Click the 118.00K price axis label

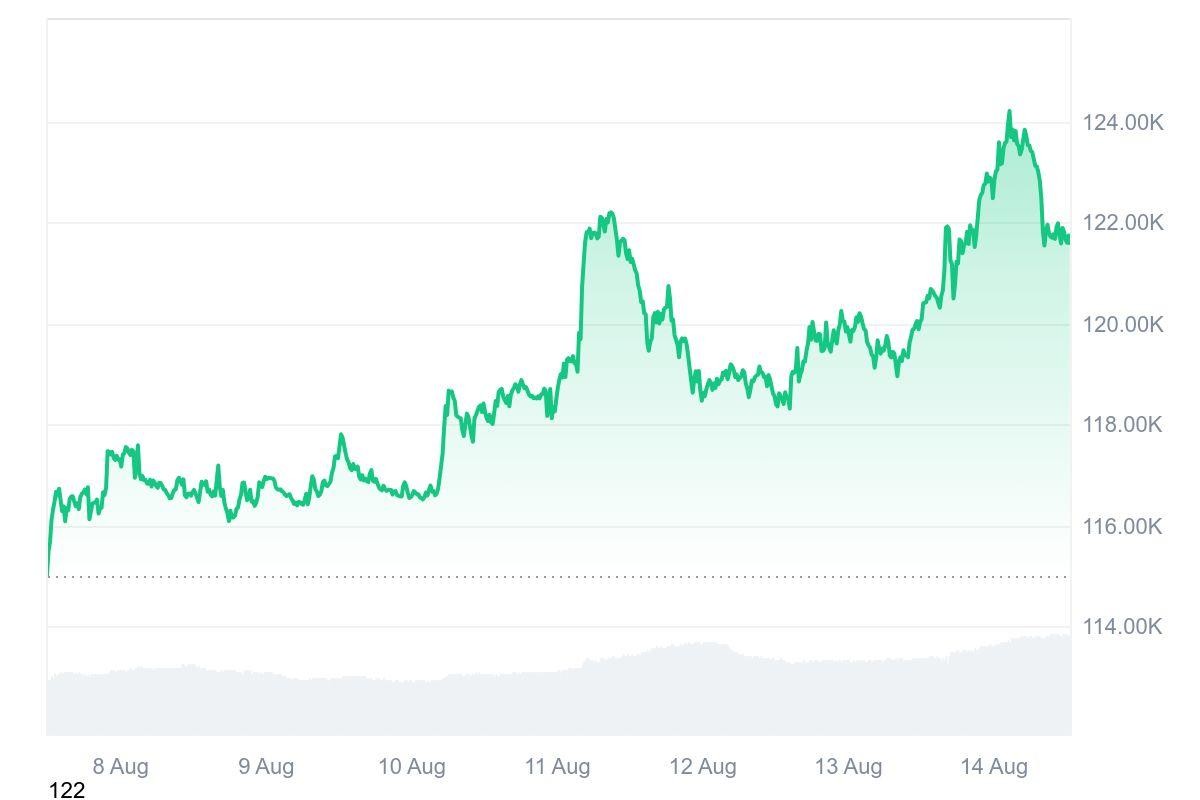[1123, 425]
